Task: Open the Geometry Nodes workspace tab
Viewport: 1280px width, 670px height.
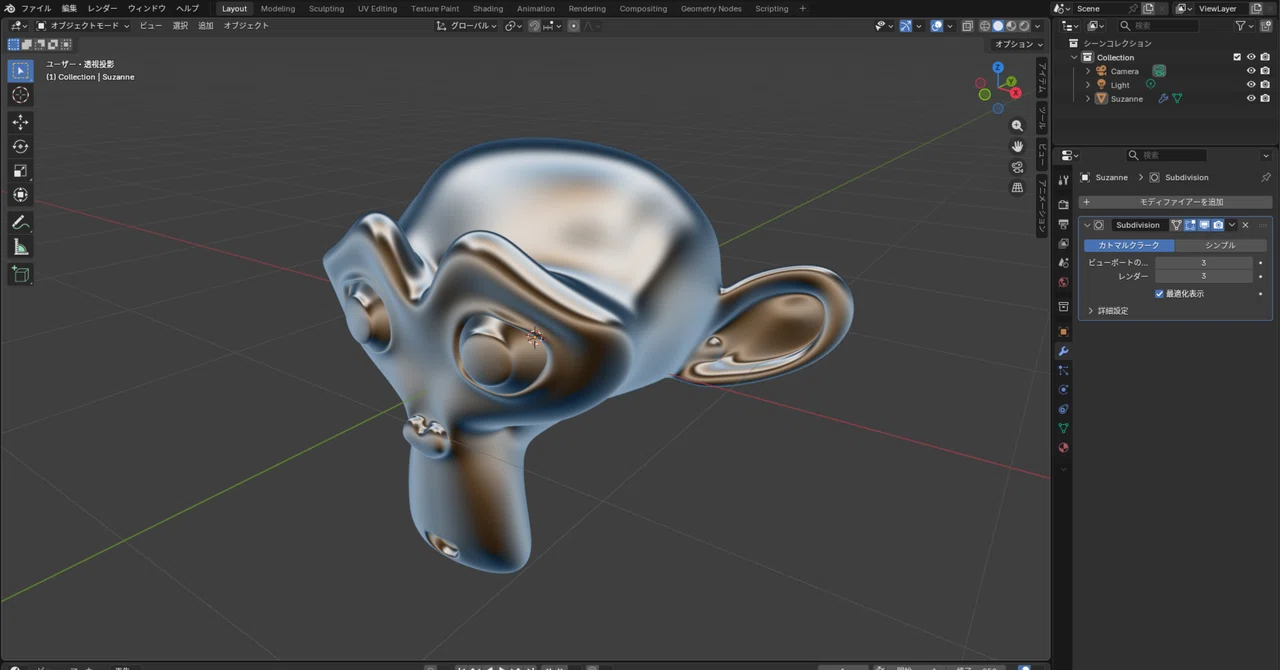Action: pyautogui.click(x=711, y=8)
